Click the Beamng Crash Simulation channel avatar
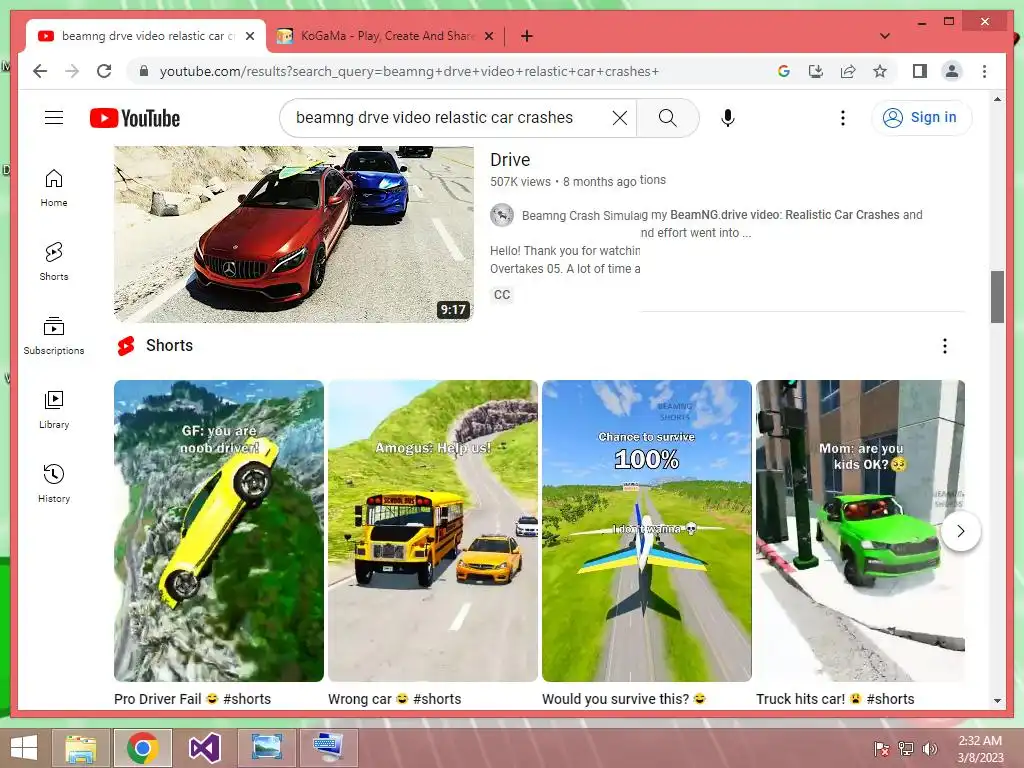 click(502, 215)
